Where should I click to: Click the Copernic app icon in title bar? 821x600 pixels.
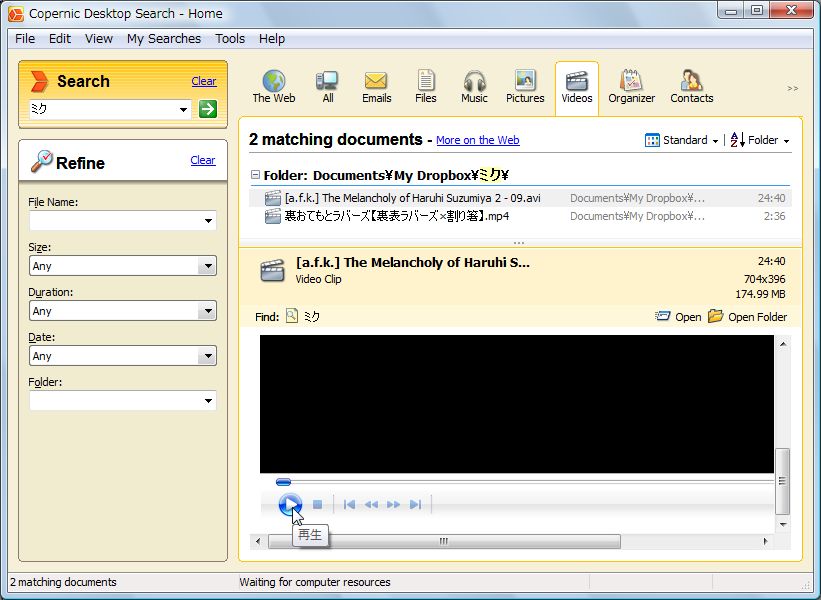click(16, 14)
